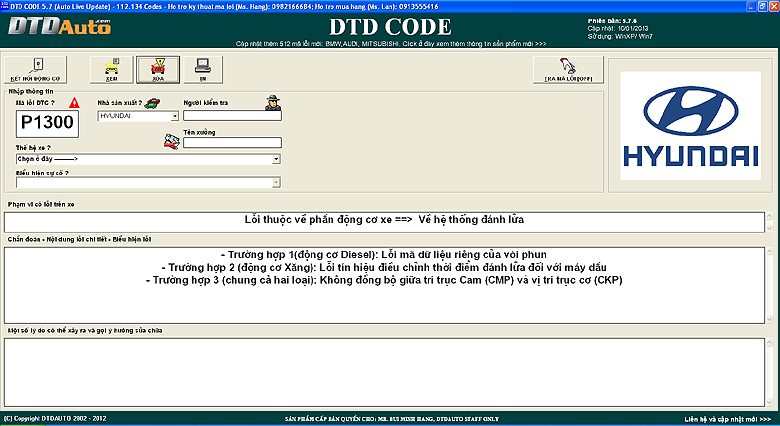Minimize the DTD CODE window

(751, 6)
